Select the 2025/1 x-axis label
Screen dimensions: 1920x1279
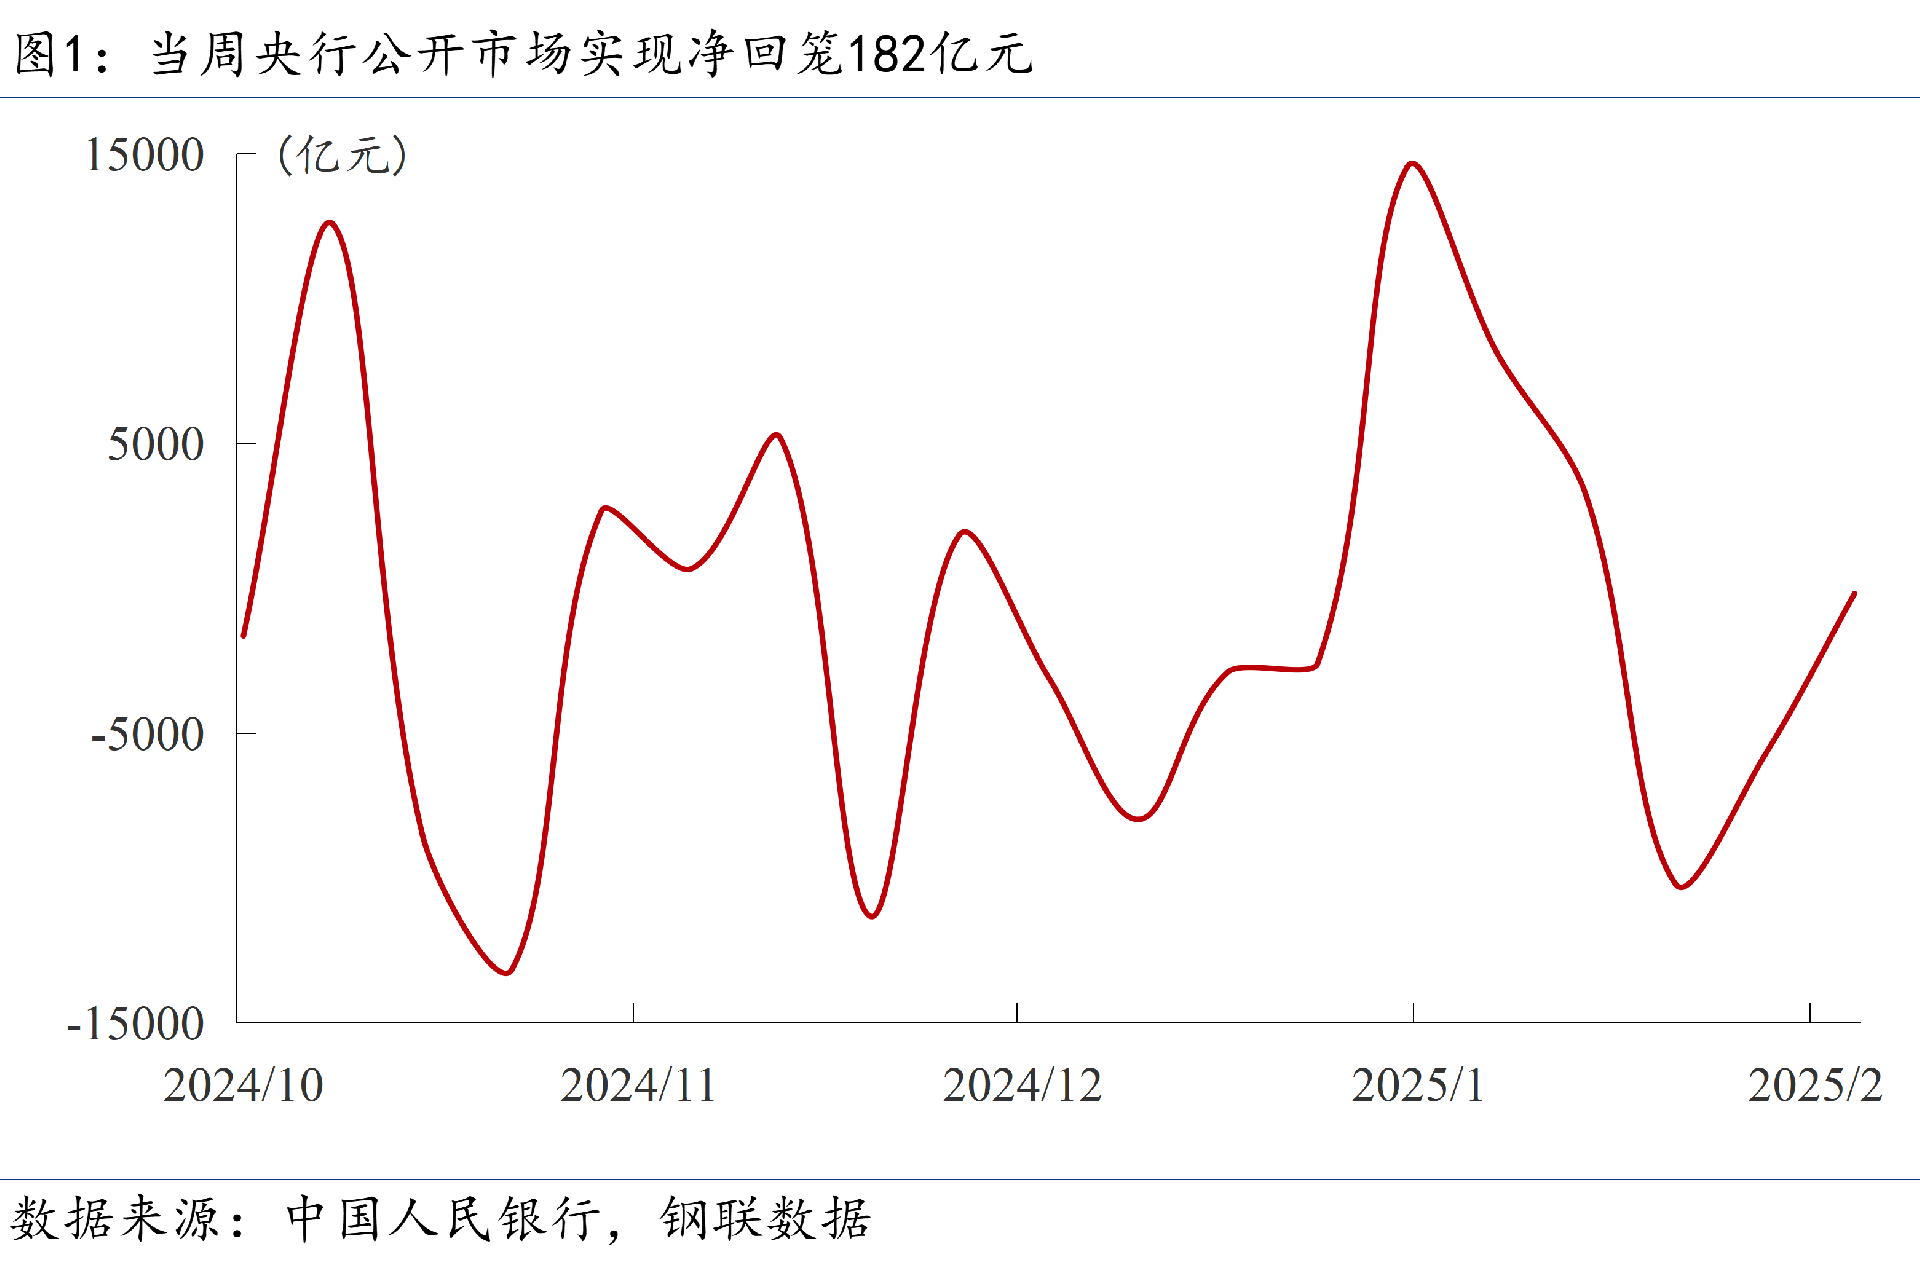click(1417, 1086)
